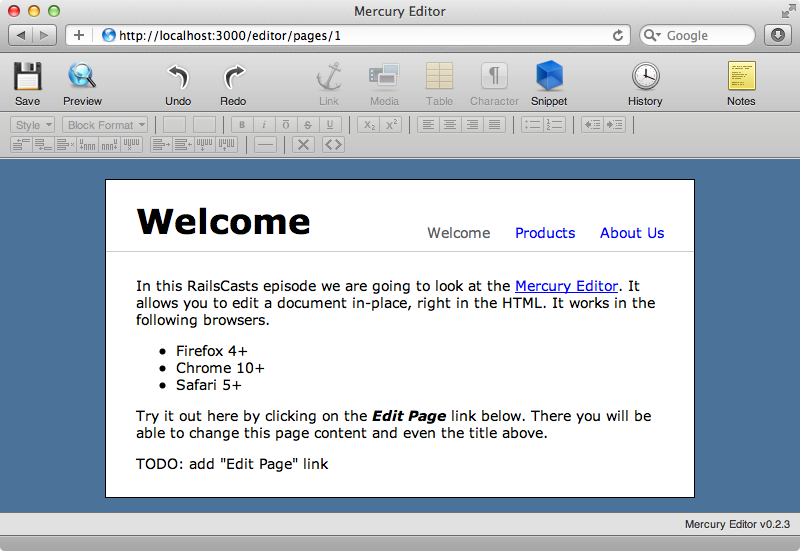This screenshot has height=551, width=800.
Task: Insert table column before current column
Action: click(x=87, y=145)
